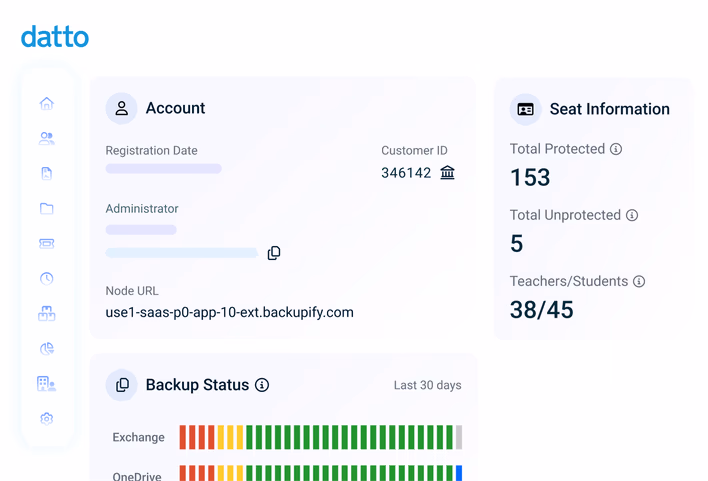This screenshot has height=481, width=708.
Task: Click the redacted registration date value
Action: 163,168
